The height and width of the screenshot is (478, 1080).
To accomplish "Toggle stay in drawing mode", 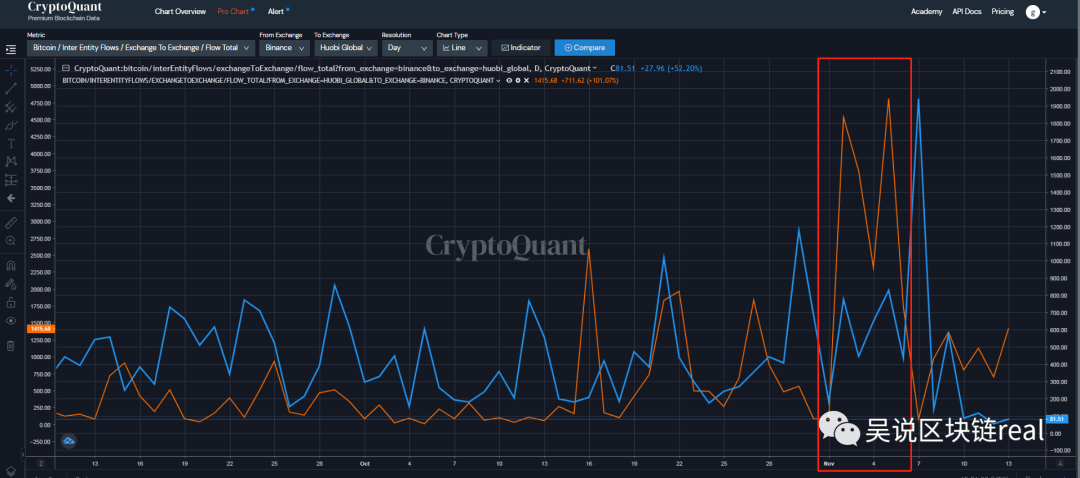I will [x=11, y=283].
